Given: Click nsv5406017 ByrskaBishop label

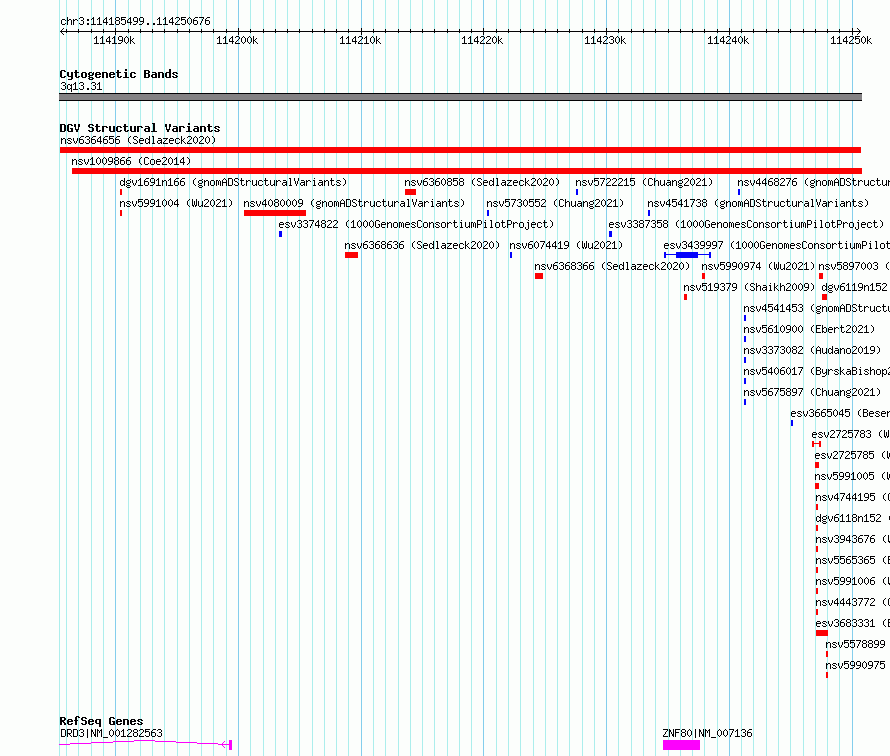Looking at the screenshot, I should pos(817,371).
